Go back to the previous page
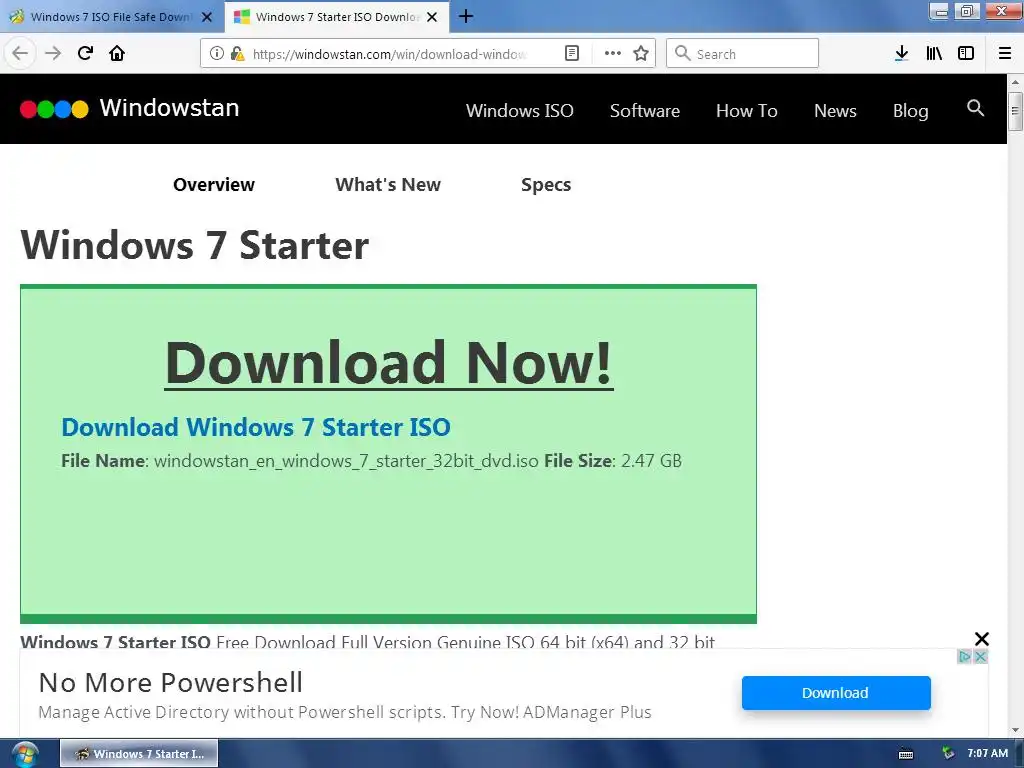 coord(20,53)
